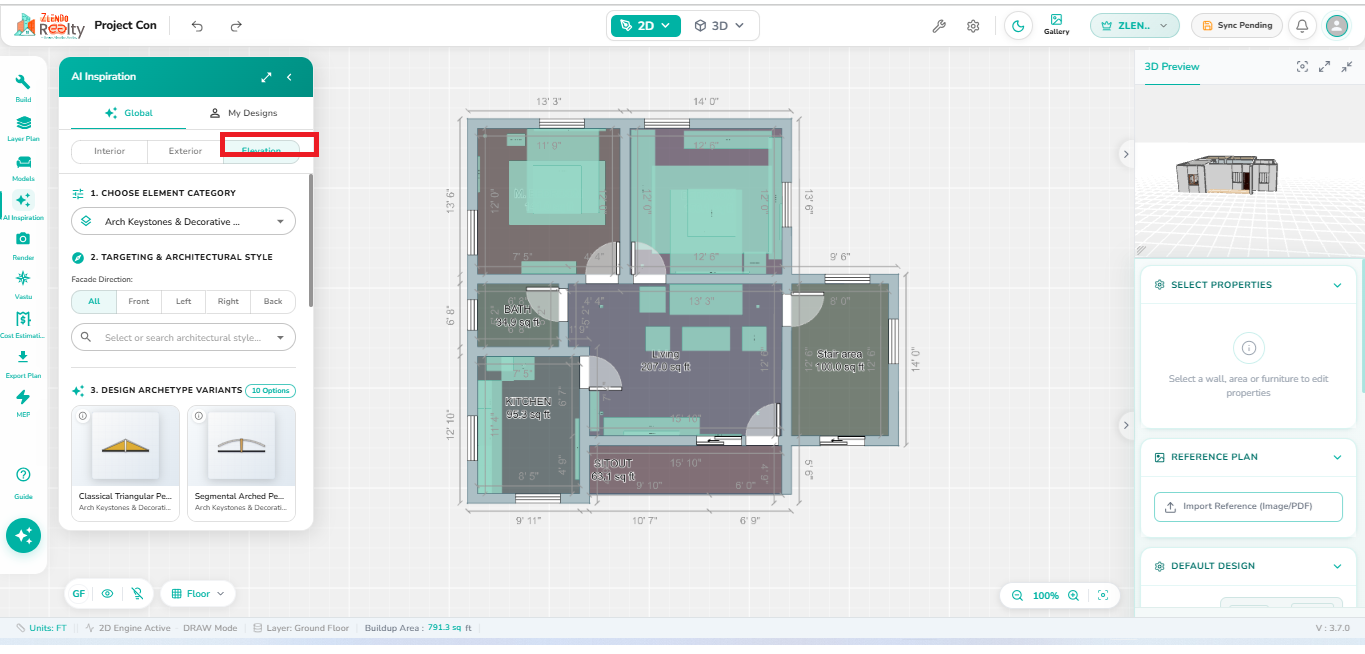This screenshot has width=1365, height=654.
Task: Open the Vastu compass tool
Action: coord(23,284)
